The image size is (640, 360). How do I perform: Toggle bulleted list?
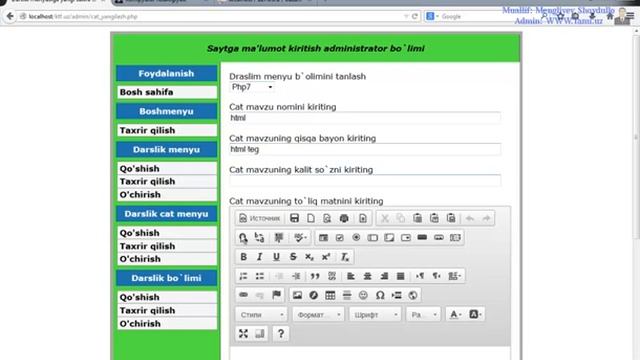click(x=260, y=276)
